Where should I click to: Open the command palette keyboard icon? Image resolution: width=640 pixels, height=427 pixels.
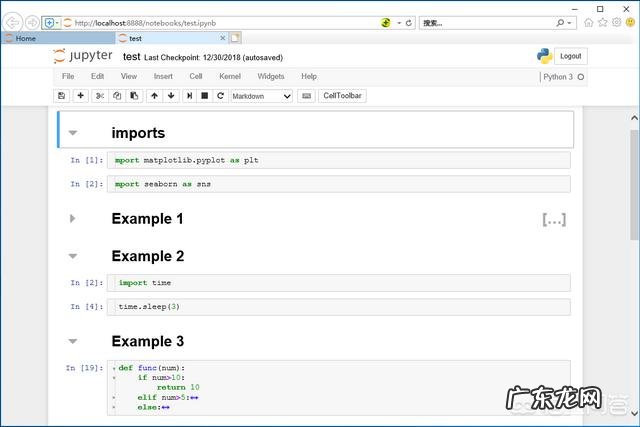point(306,96)
